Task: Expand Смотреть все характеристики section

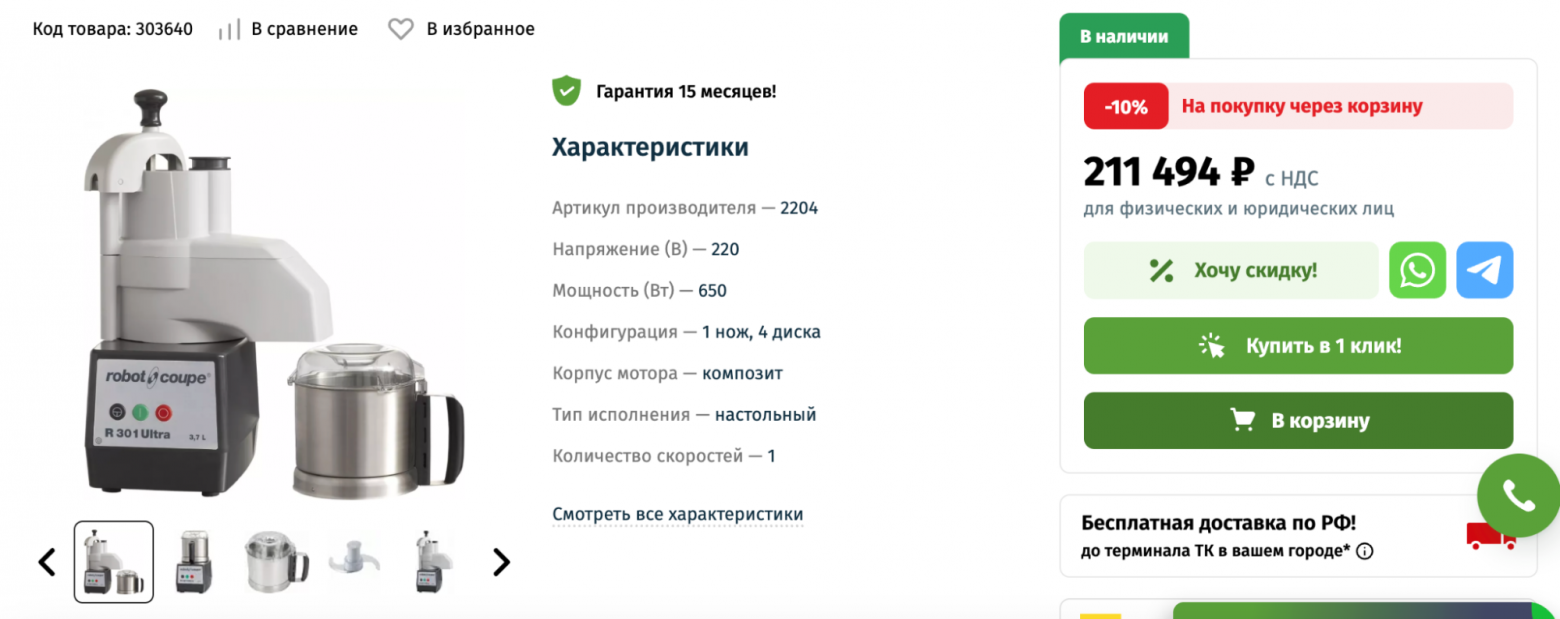Action: [677, 512]
